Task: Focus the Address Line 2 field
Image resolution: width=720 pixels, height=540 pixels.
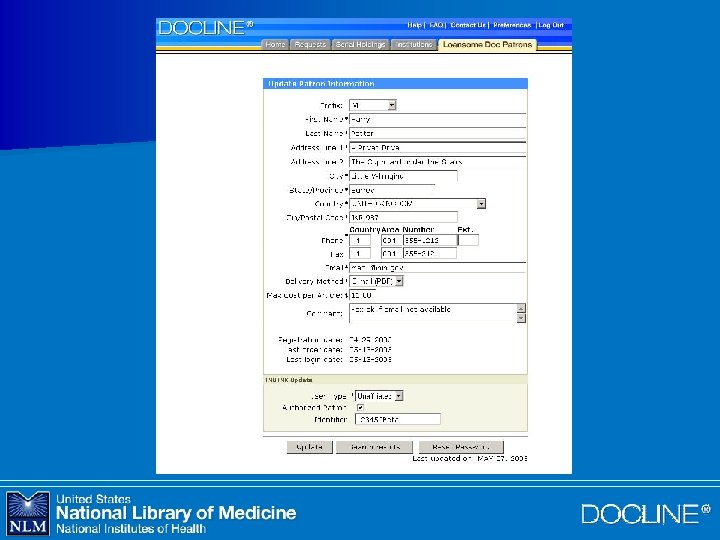Action: [438, 162]
